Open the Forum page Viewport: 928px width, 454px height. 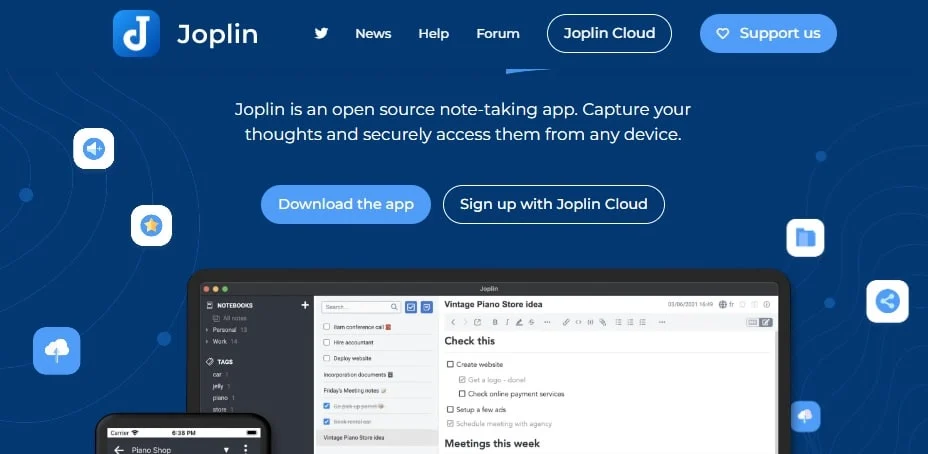(498, 34)
